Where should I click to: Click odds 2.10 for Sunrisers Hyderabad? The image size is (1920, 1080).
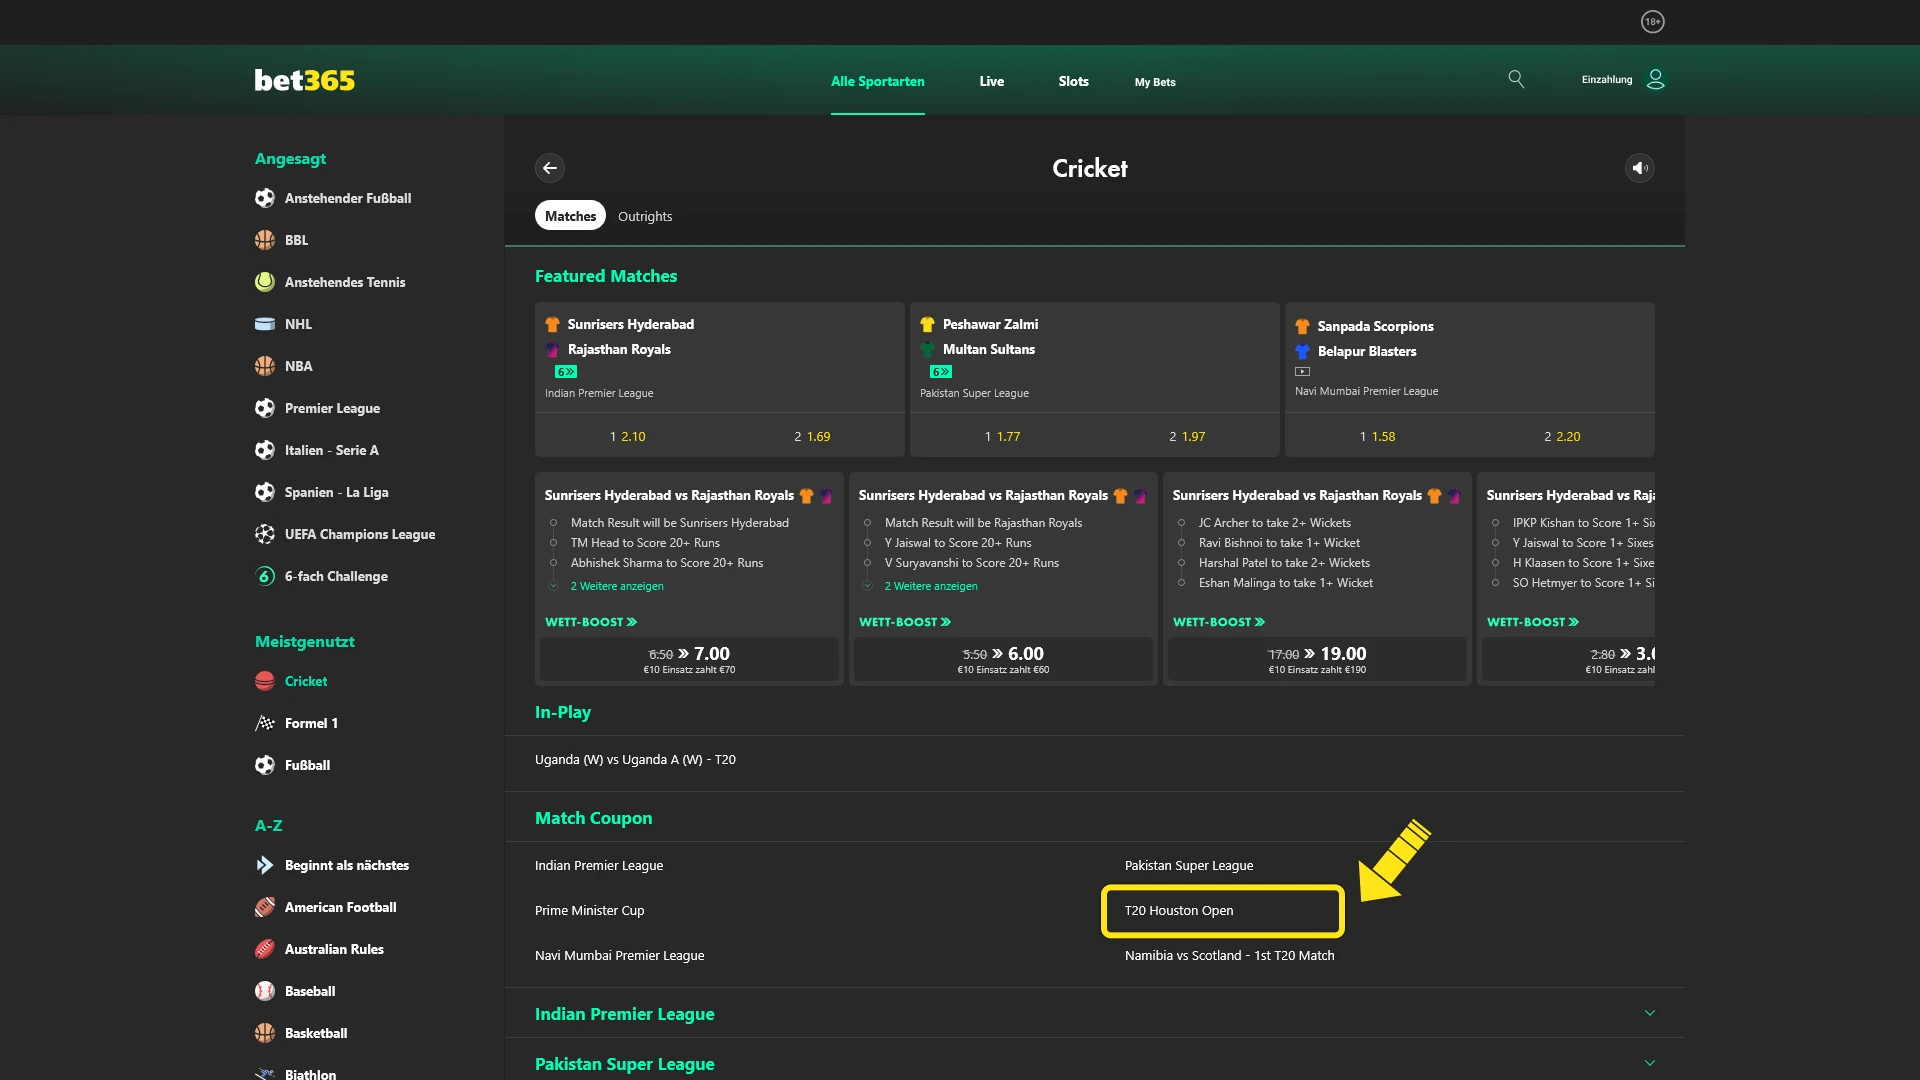[626, 436]
